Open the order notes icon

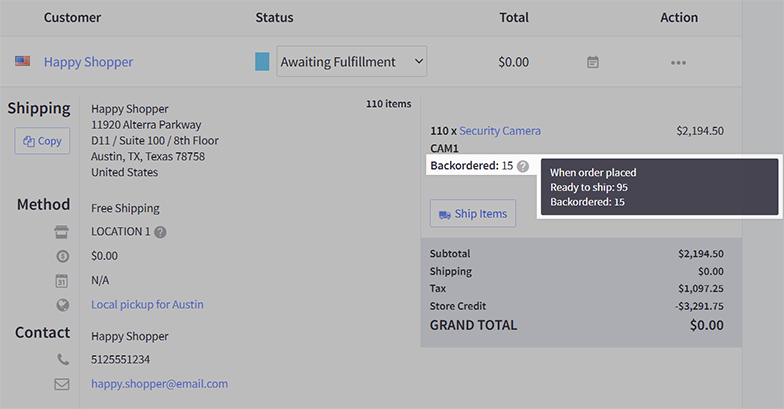pyautogui.click(x=592, y=62)
